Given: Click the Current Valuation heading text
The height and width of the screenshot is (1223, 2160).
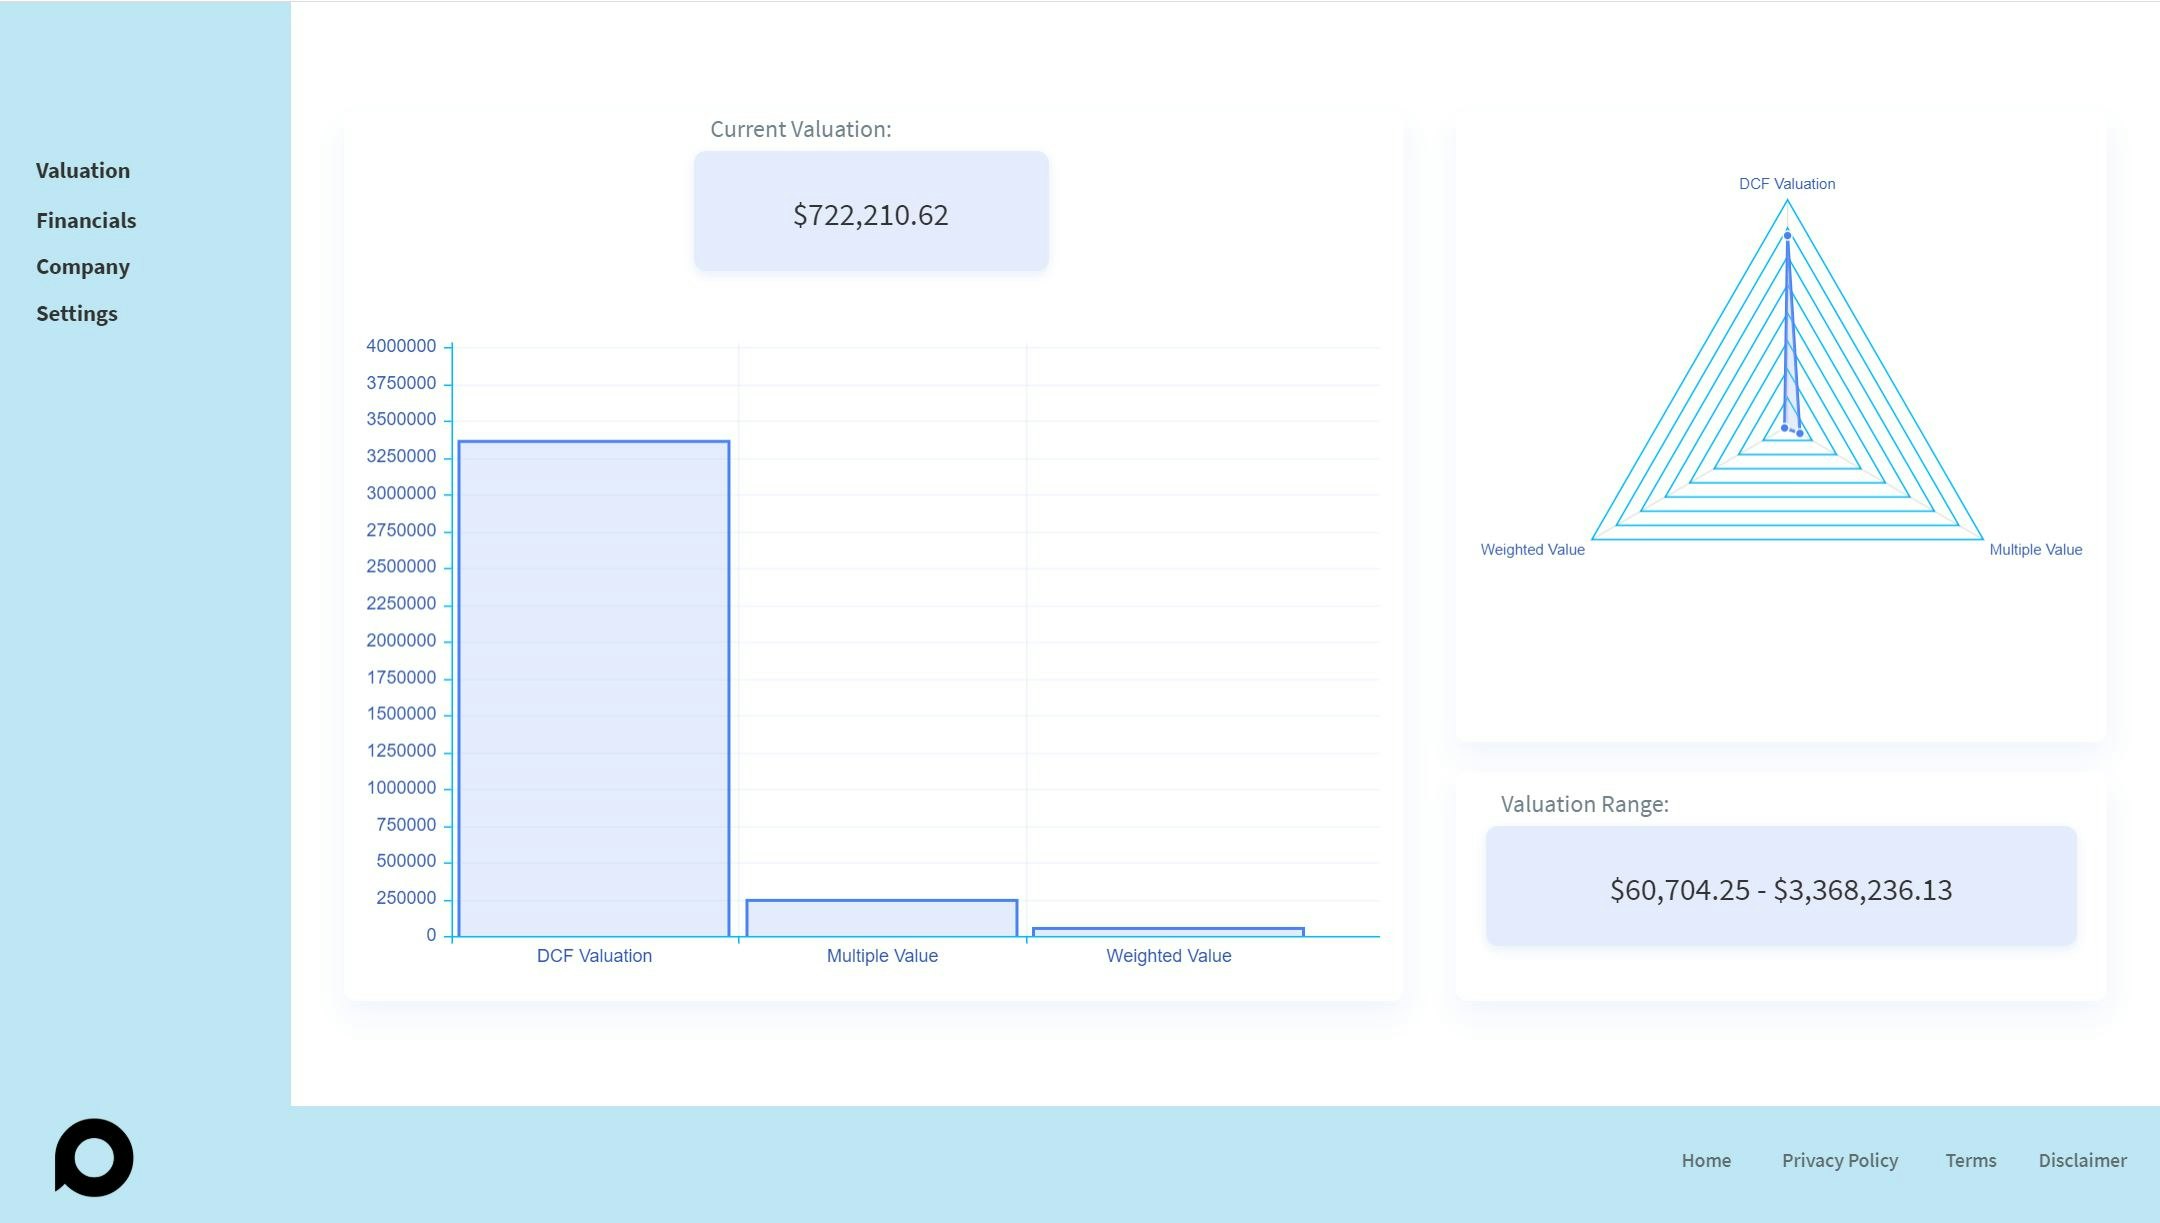Looking at the screenshot, I should 800,130.
